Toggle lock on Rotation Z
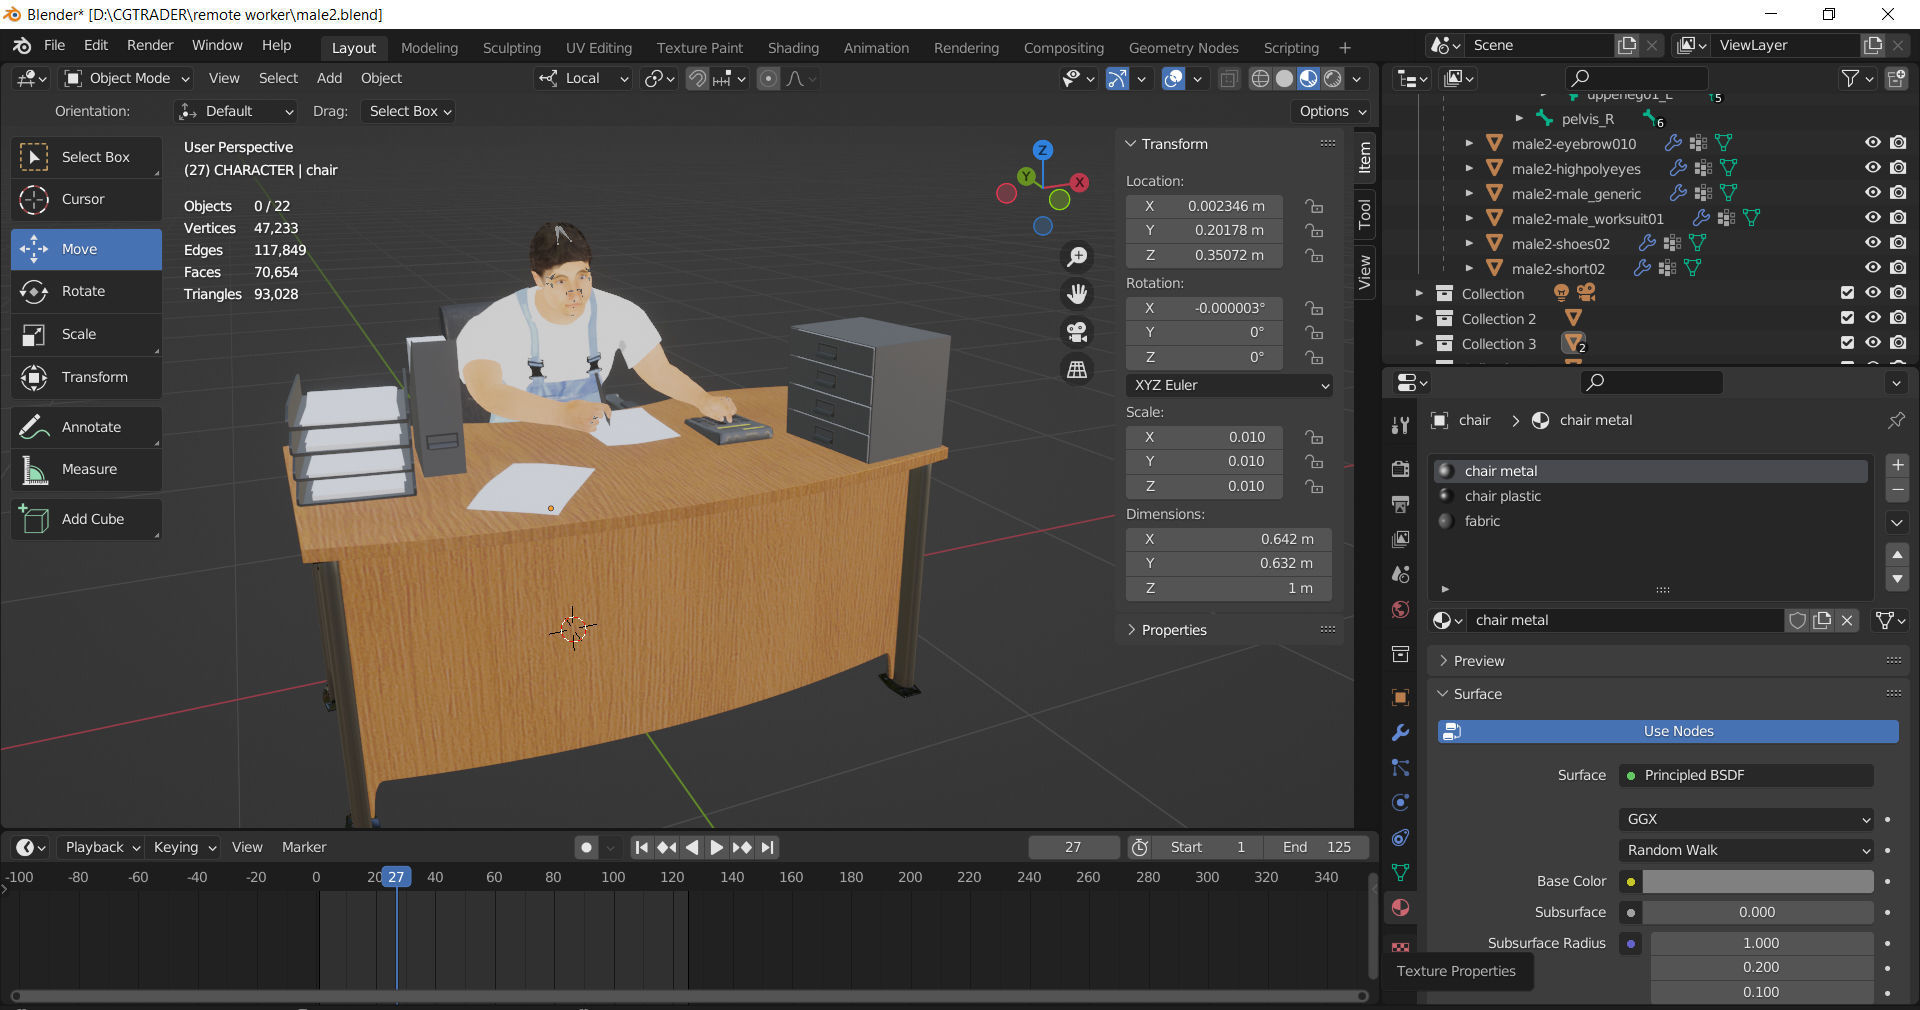Image resolution: width=1920 pixels, height=1010 pixels. tap(1314, 357)
